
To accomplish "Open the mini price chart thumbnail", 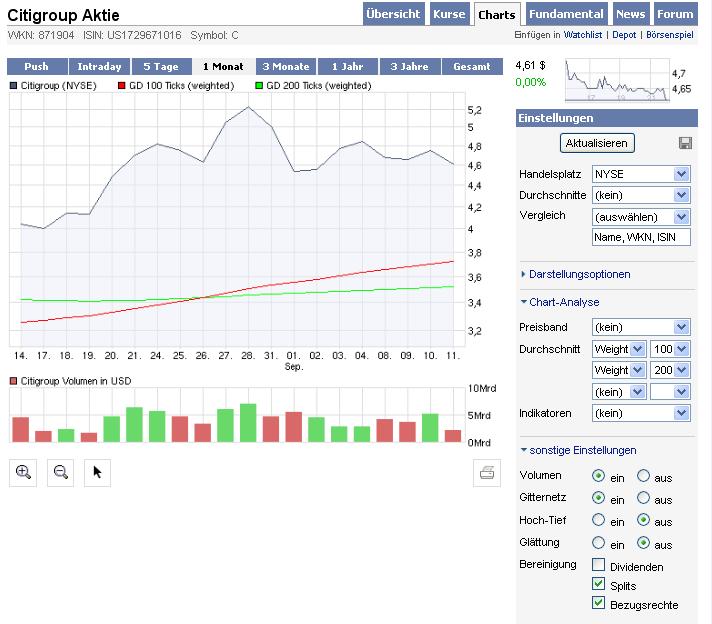I will point(616,81).
